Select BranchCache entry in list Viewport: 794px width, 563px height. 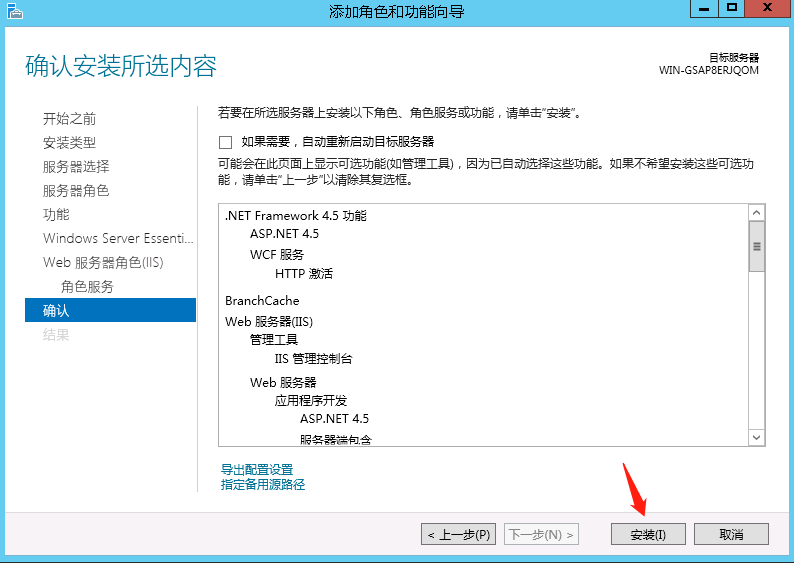click(262, 301)
